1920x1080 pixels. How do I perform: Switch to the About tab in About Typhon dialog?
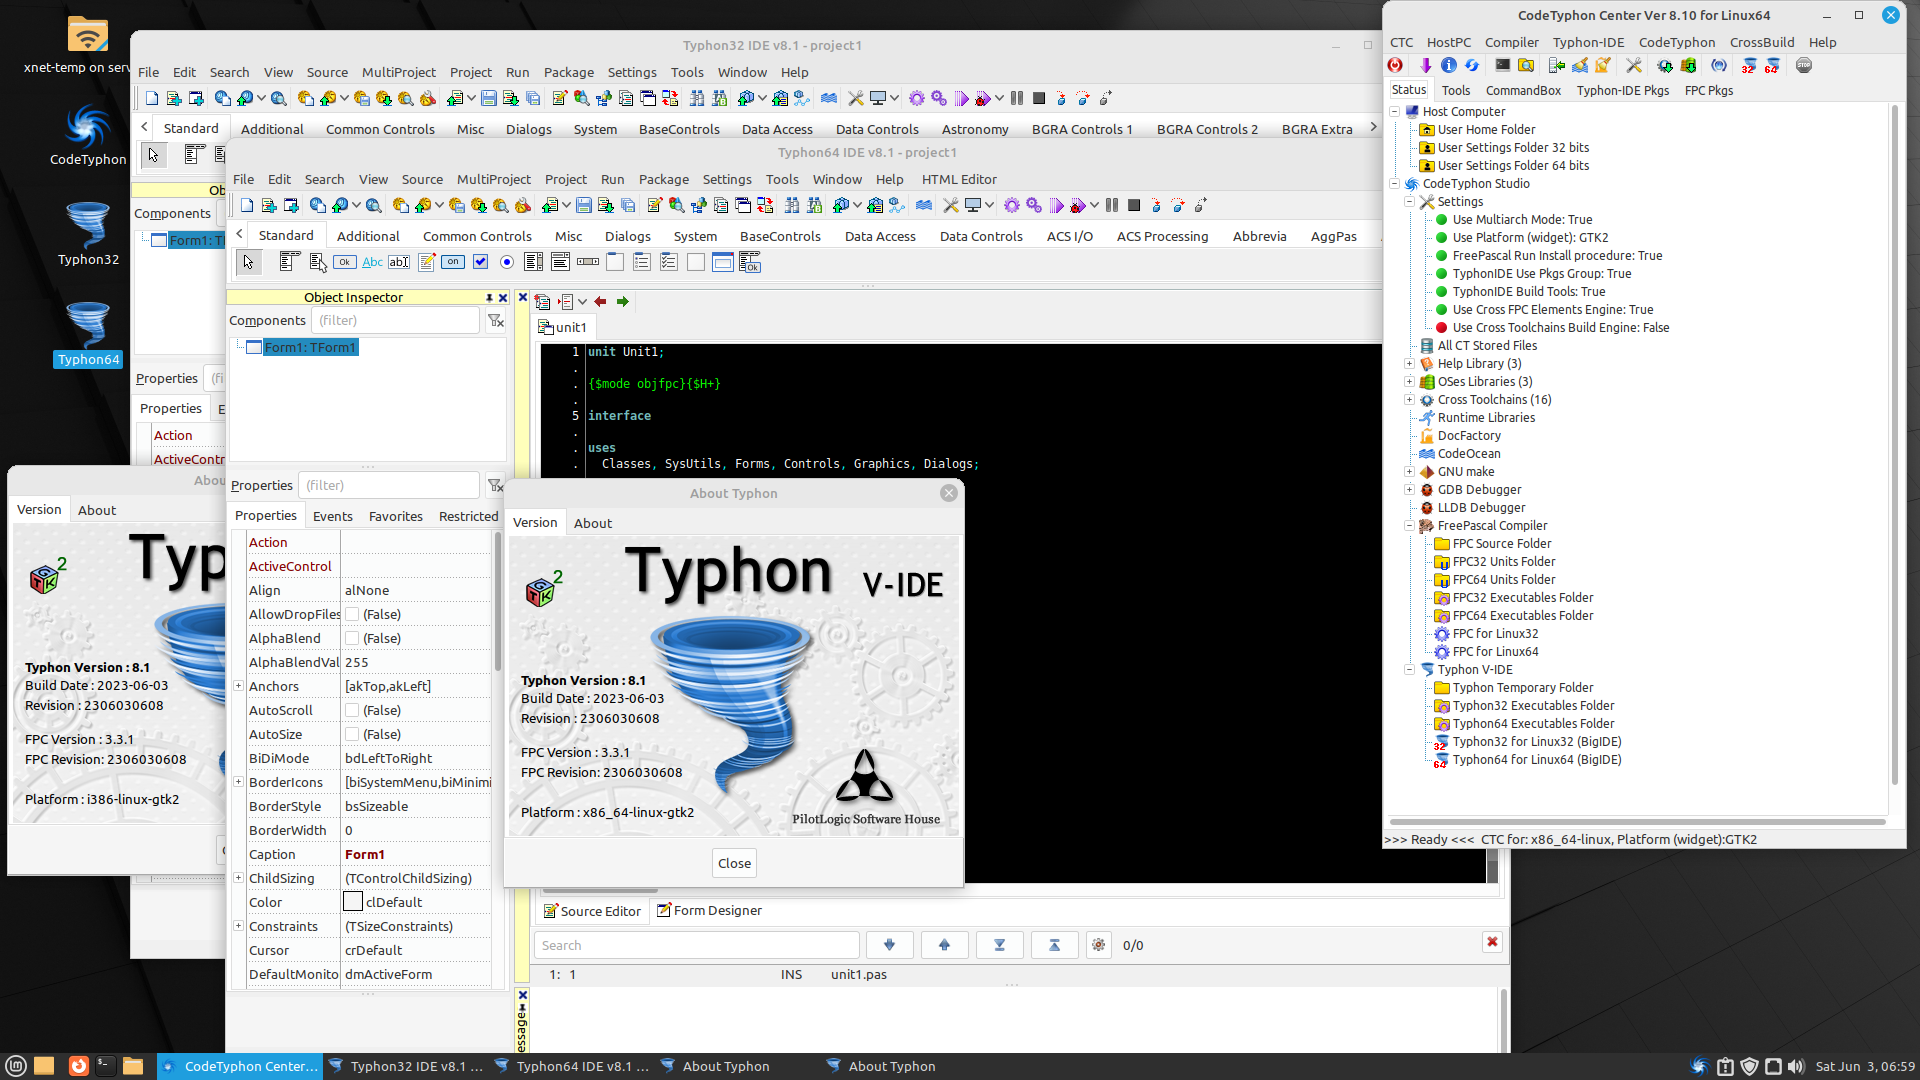(x=592, y=523)
